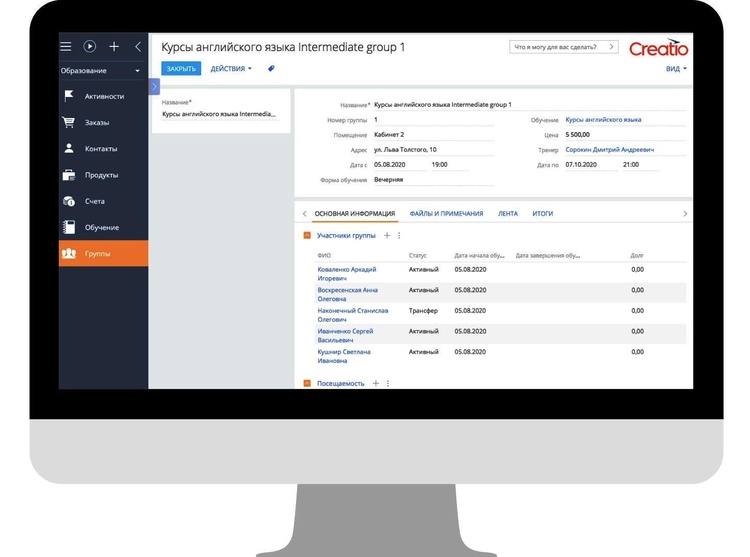Switch to the Файлы и примечания tab

446,213
